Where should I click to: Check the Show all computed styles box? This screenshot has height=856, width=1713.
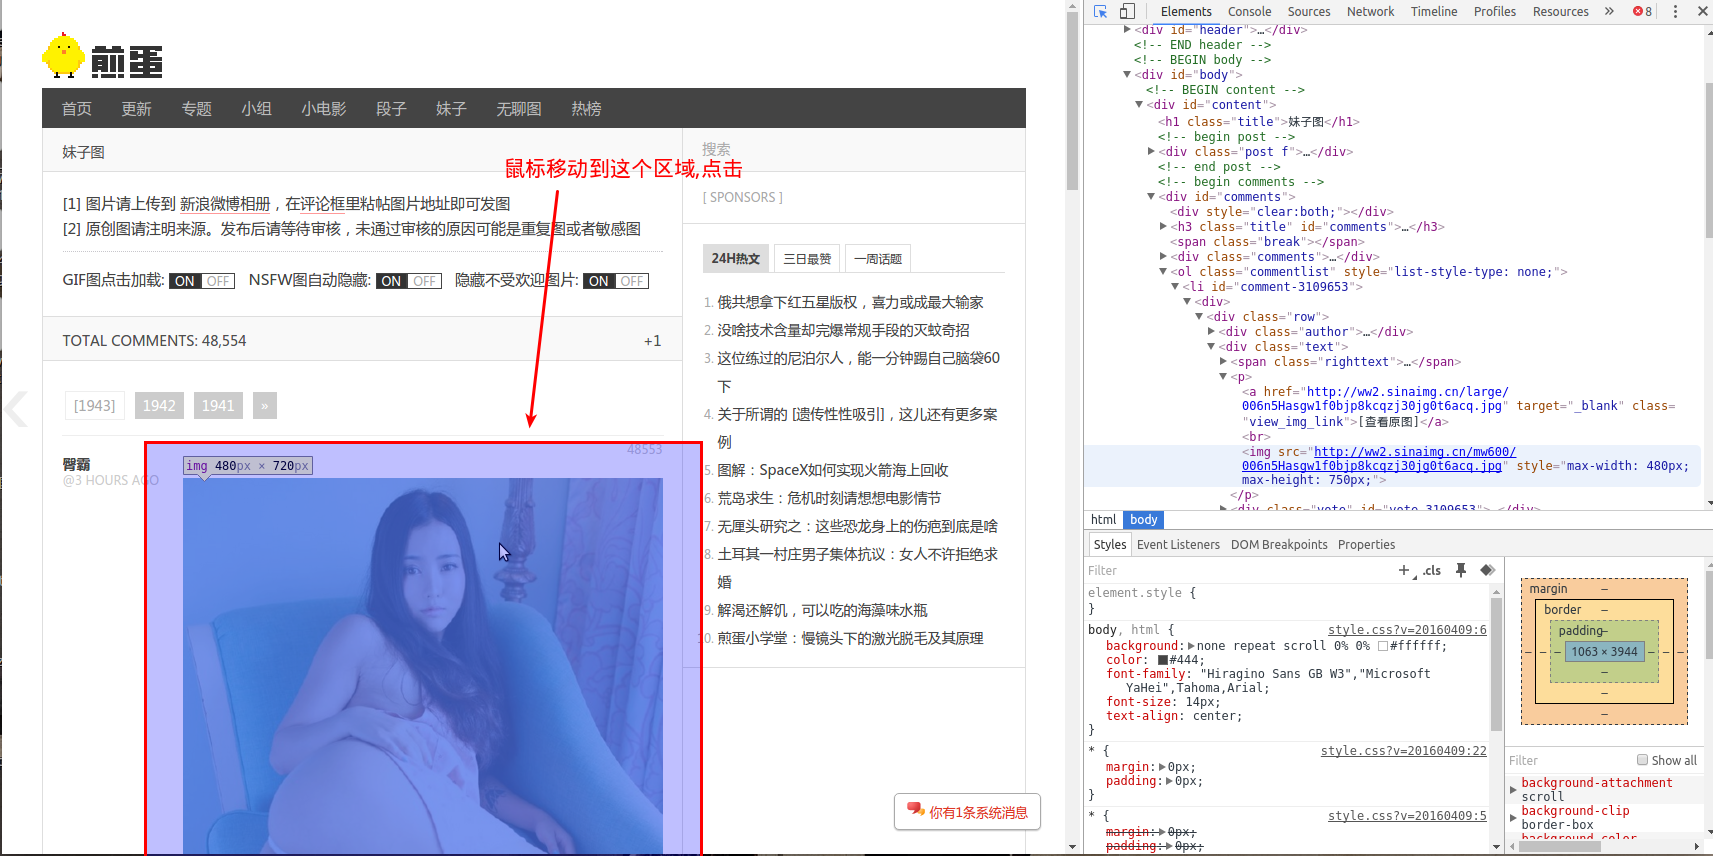1642,760
